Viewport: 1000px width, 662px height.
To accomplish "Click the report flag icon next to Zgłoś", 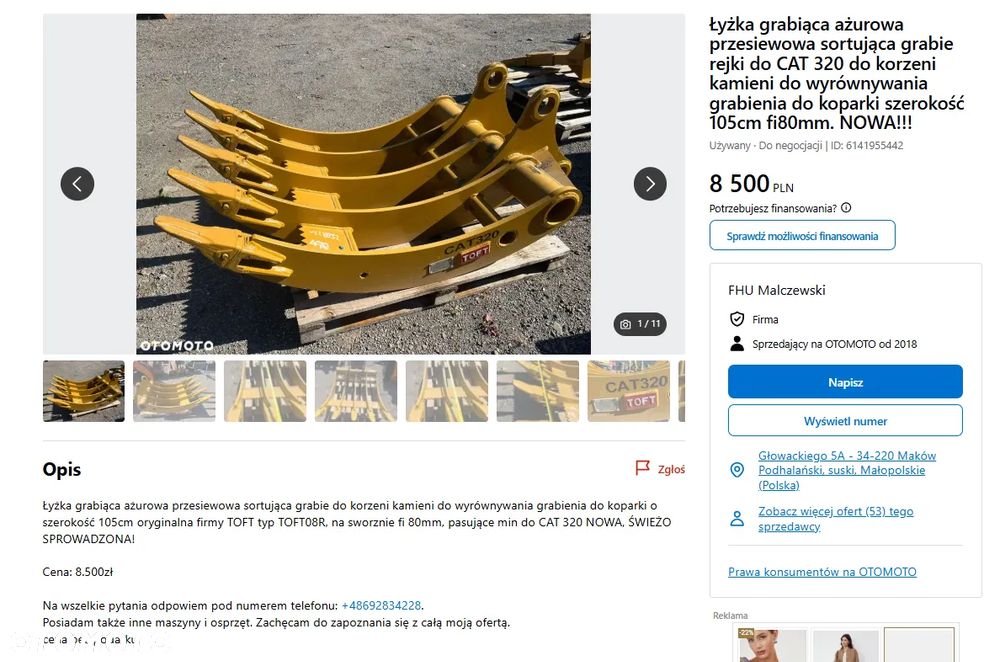I will (642, 468).
